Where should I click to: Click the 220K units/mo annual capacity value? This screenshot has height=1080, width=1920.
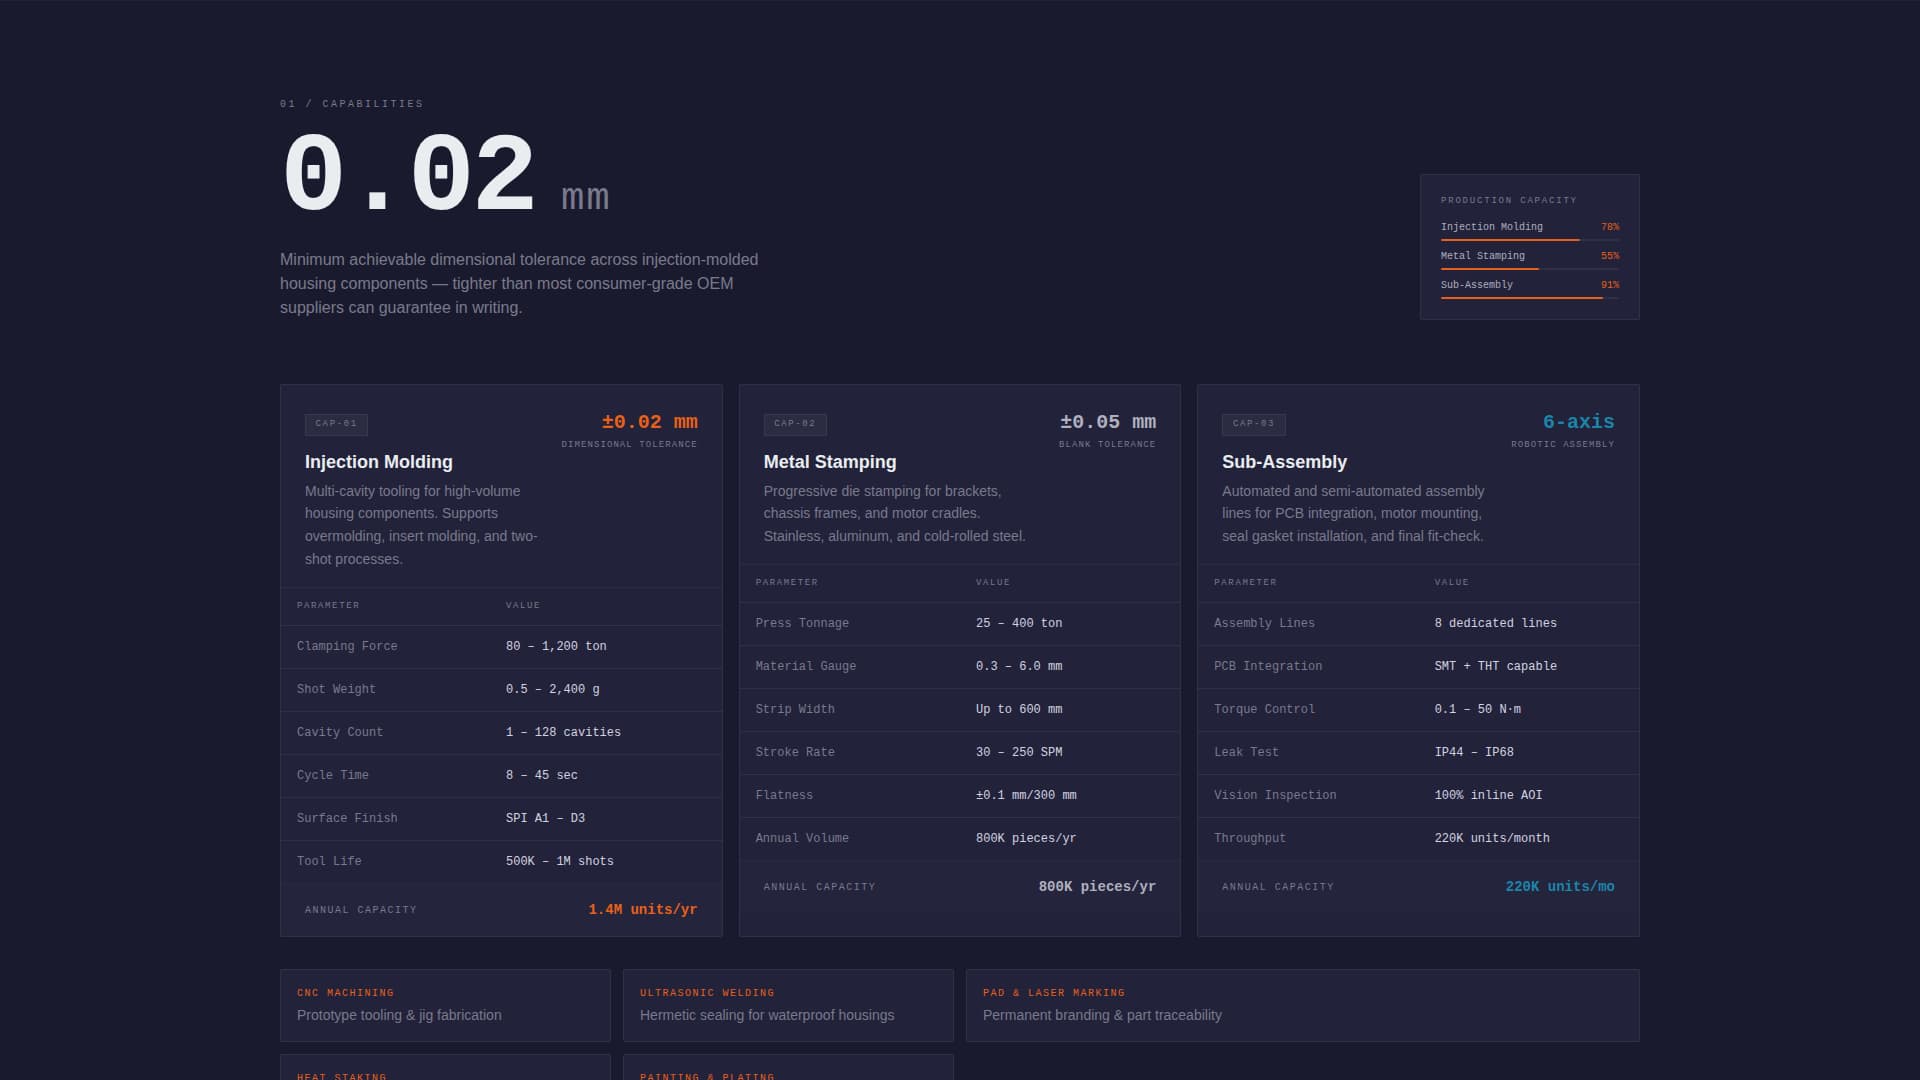click(x=1561, y=886)
